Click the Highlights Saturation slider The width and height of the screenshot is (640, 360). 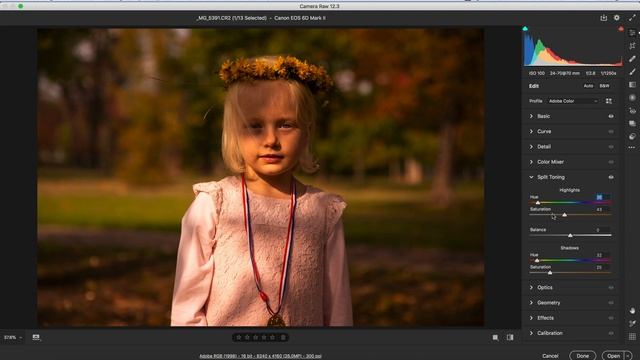click(x=570, y=215)
